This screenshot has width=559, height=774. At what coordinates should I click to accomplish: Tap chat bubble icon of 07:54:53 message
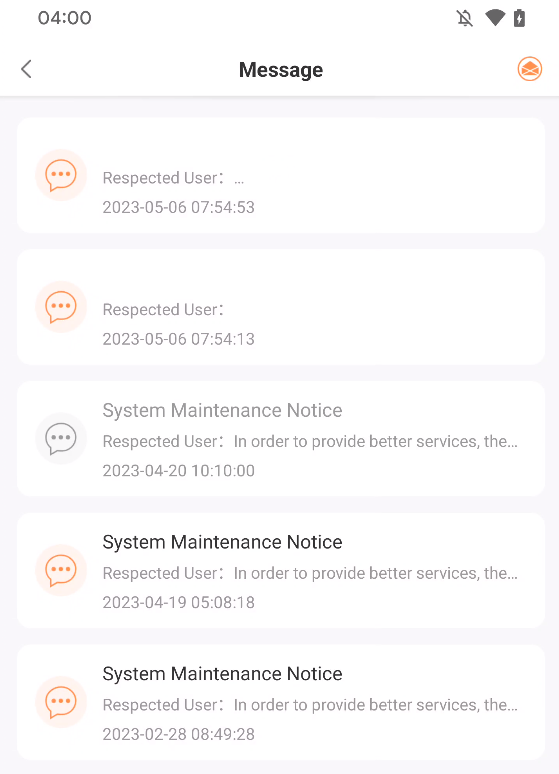pos(61,175)
